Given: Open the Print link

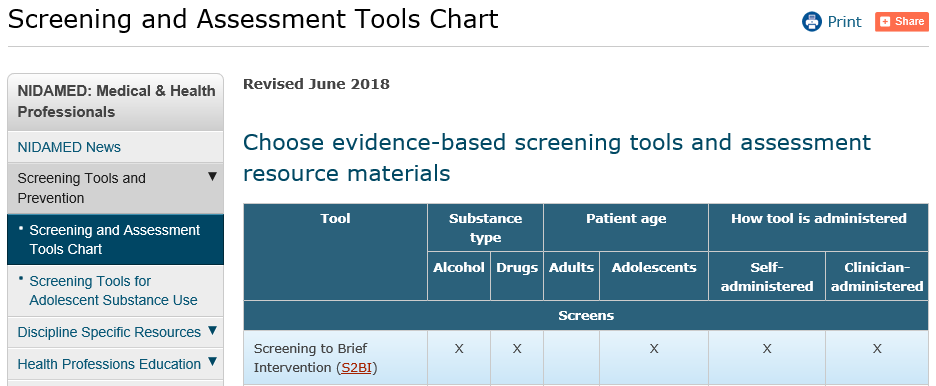Looking at the screenshot, I should point(844,22).
